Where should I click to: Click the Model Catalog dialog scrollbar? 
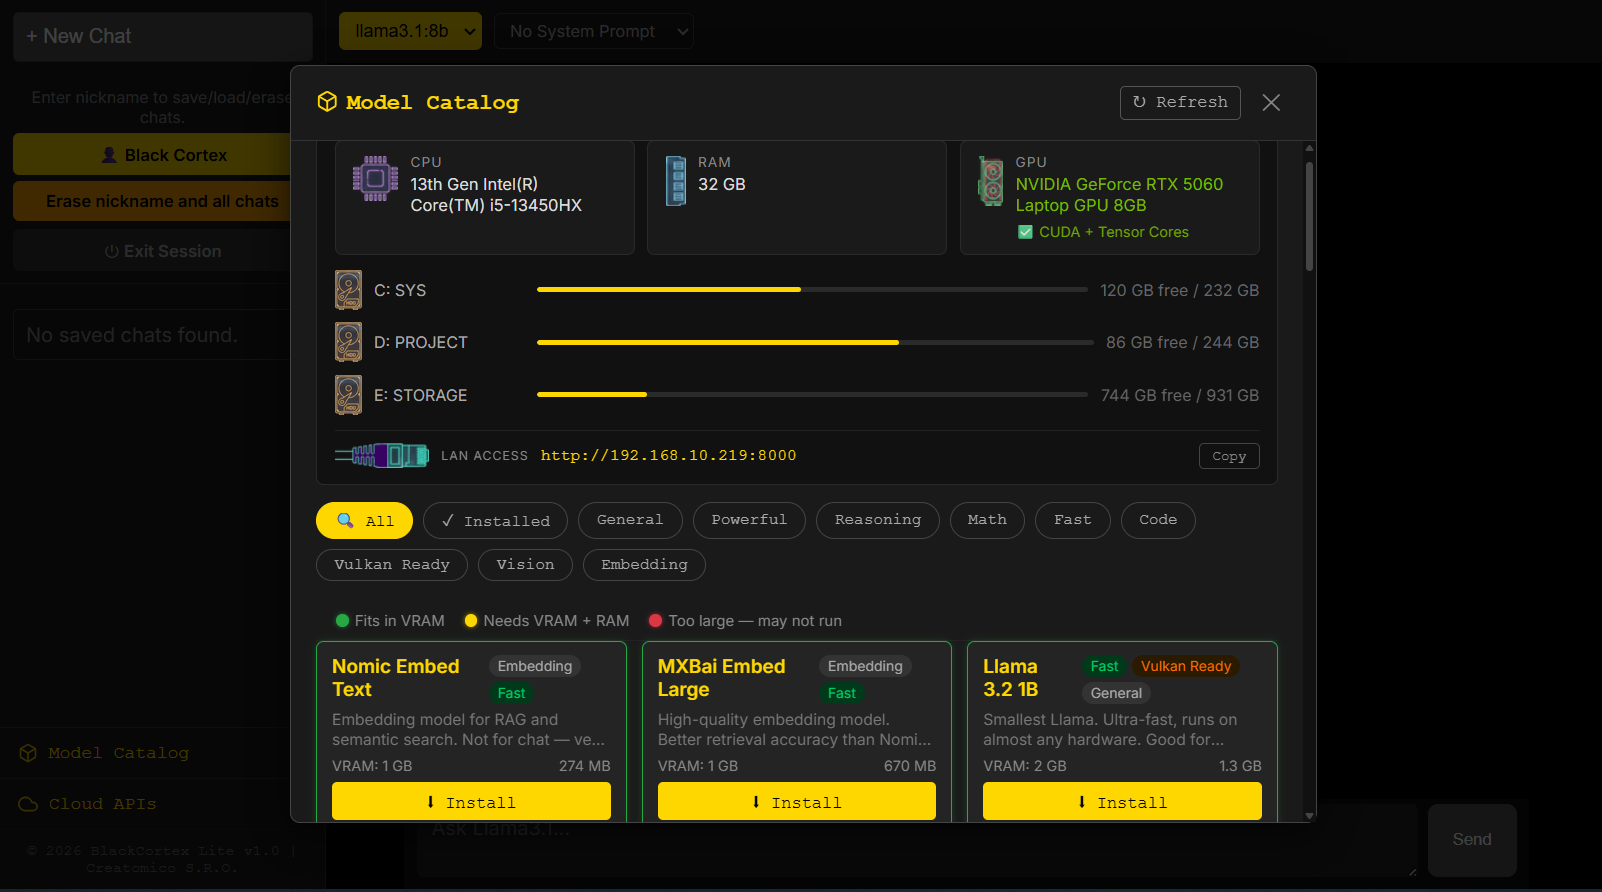[1309, 215]
